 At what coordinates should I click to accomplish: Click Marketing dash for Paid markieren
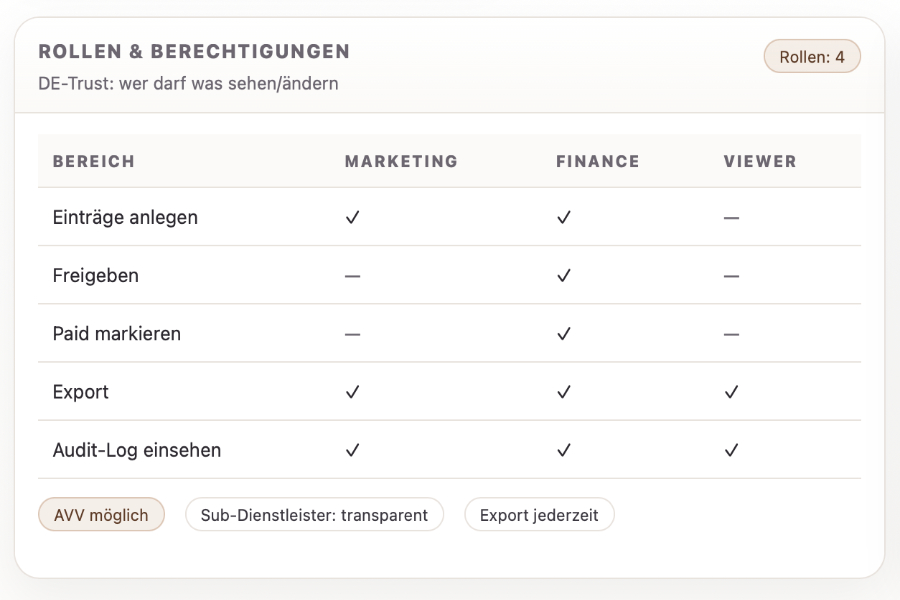352,334
